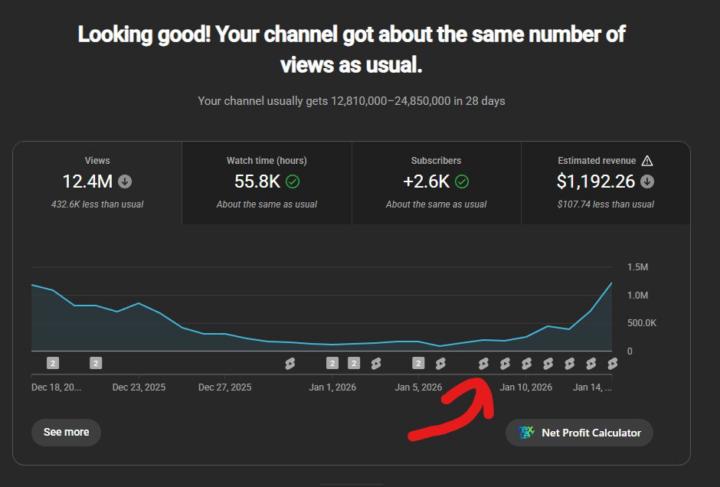The width and height of the screenshot is (720, 487).
Task: Click the Shorts marker above Jan 10, 2026
Action: [526, 364]
